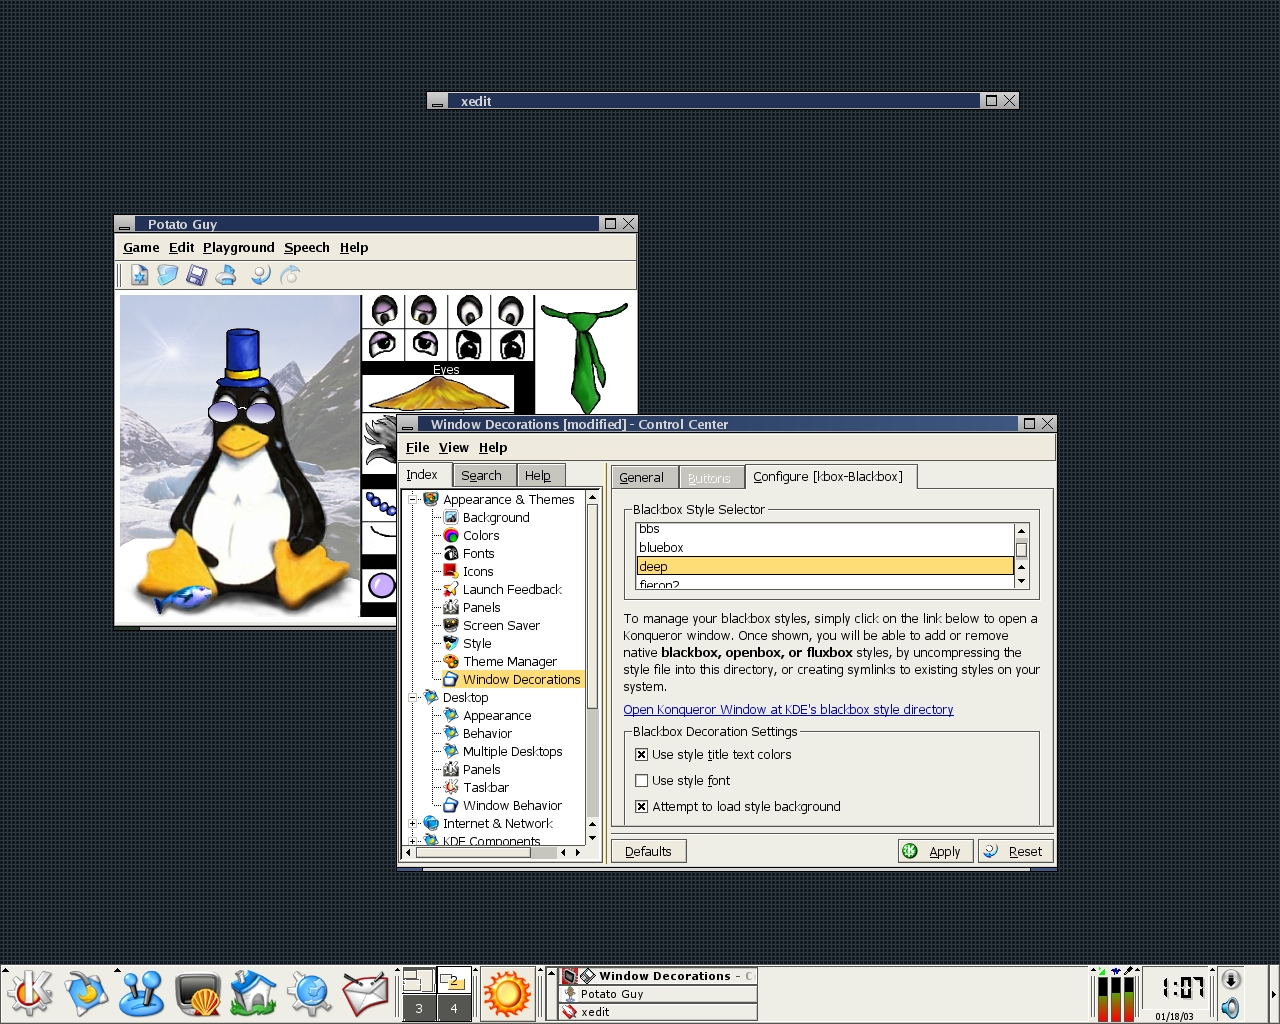Click the Defaults button
The width and height of the screenshot is (1280, 1024).
point(648,852)
